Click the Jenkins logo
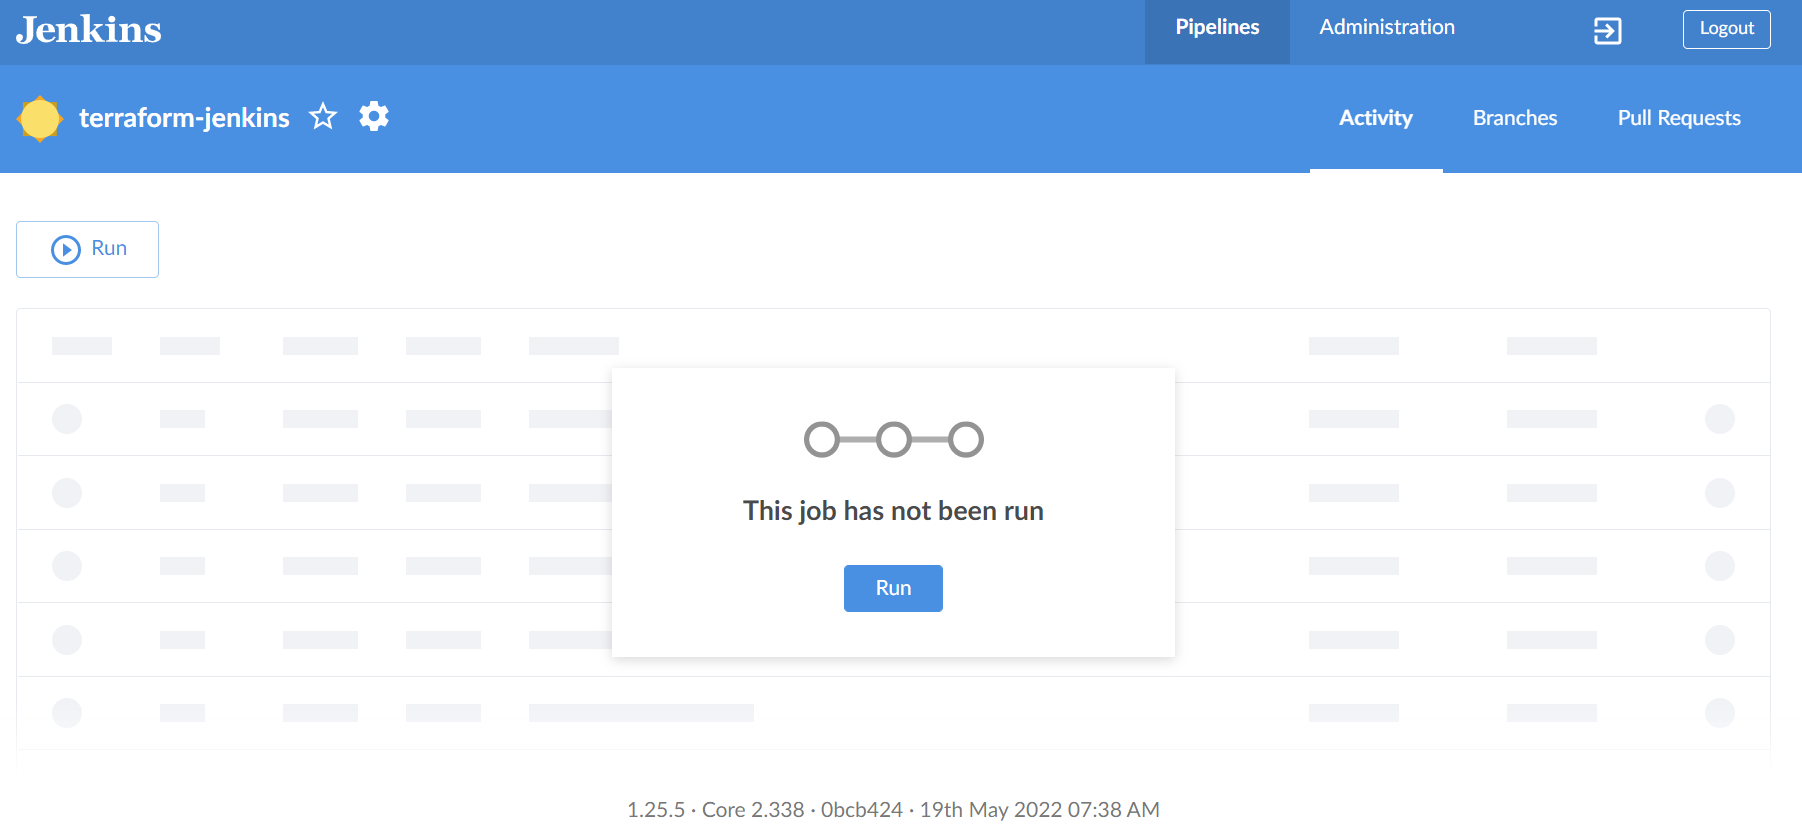The height and width of the screenshot is (833, 1802). click(x=89, y=30)
